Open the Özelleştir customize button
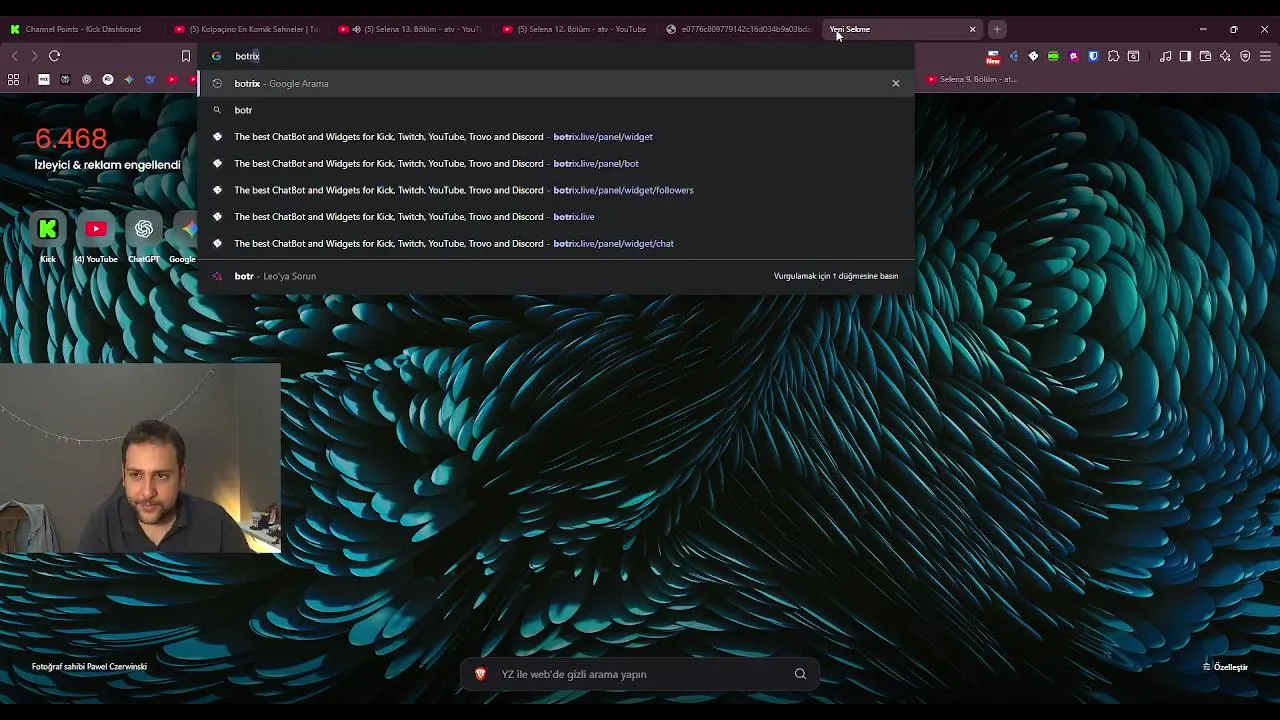Viewport: 1280px width, 720px height. tap(1226, 667)
